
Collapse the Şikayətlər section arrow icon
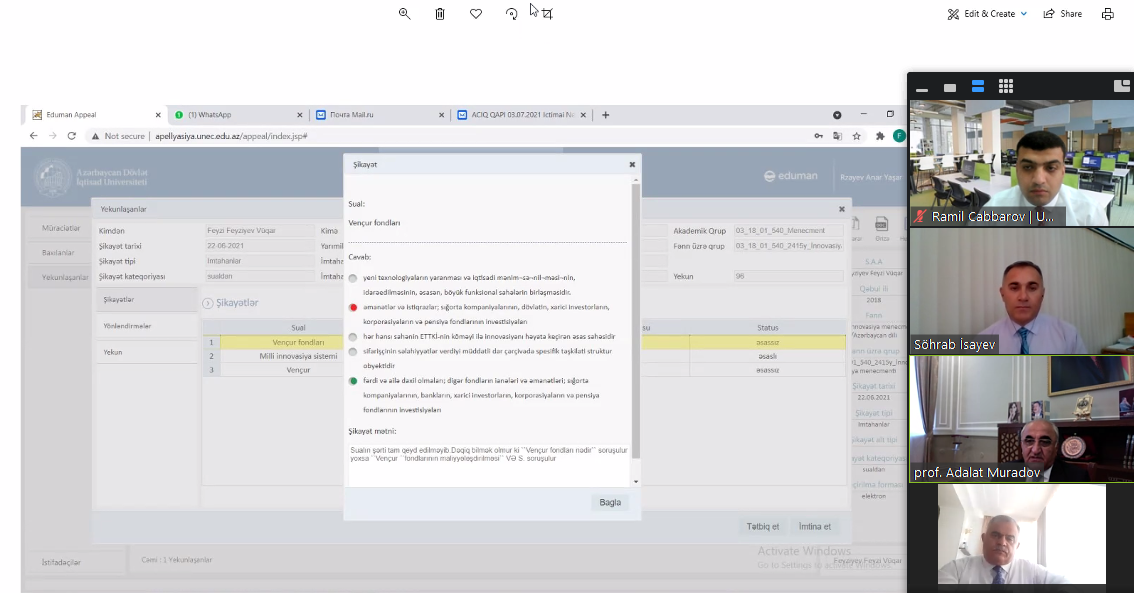coord(208,303)
